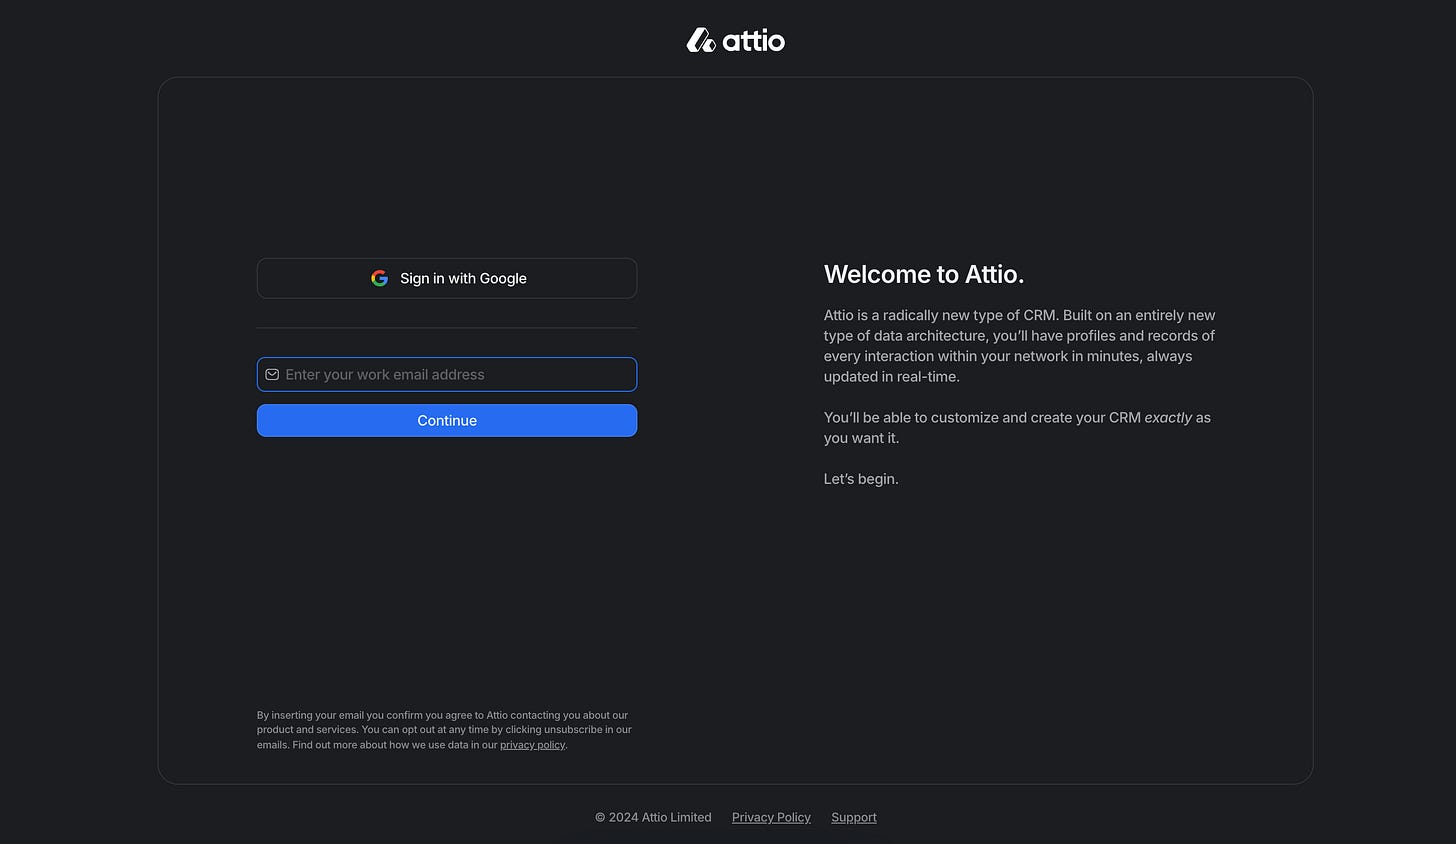Open the footer Privacy Policy link
This screenshot has height=844, width=1456.
771,817
